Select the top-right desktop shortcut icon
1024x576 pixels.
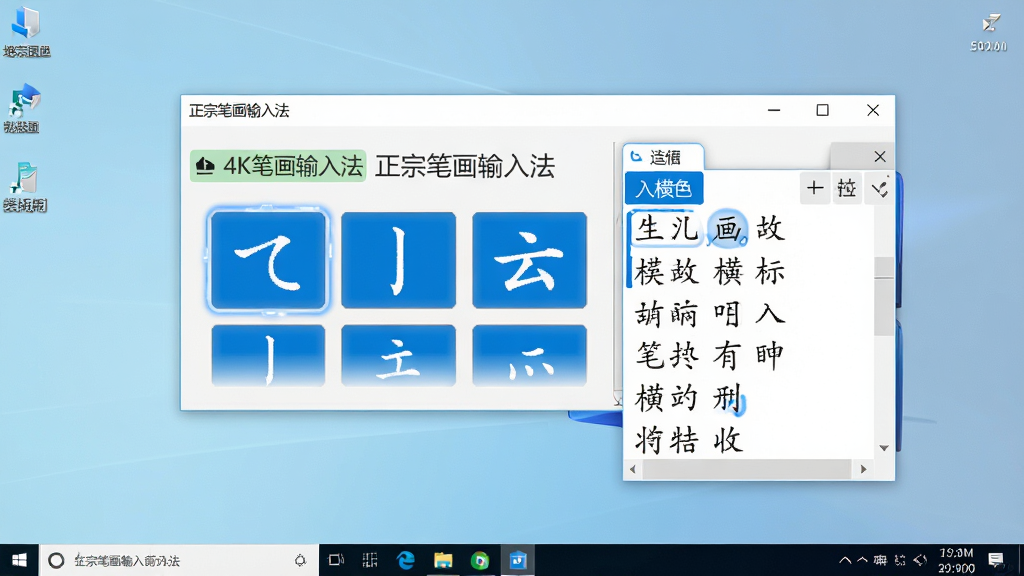[x=989, y=31]
